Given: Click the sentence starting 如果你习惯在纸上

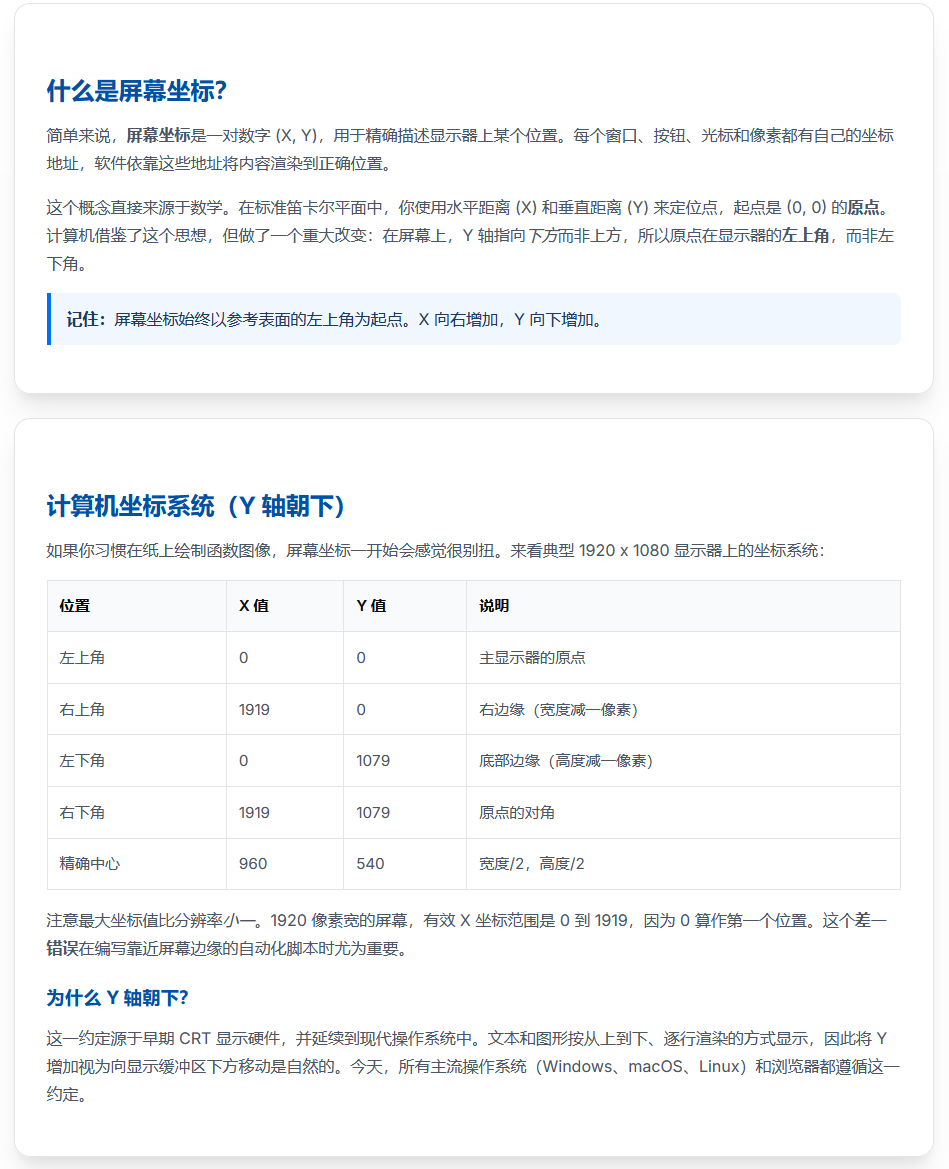Looking at the screenshot, I should pos(435,550).
